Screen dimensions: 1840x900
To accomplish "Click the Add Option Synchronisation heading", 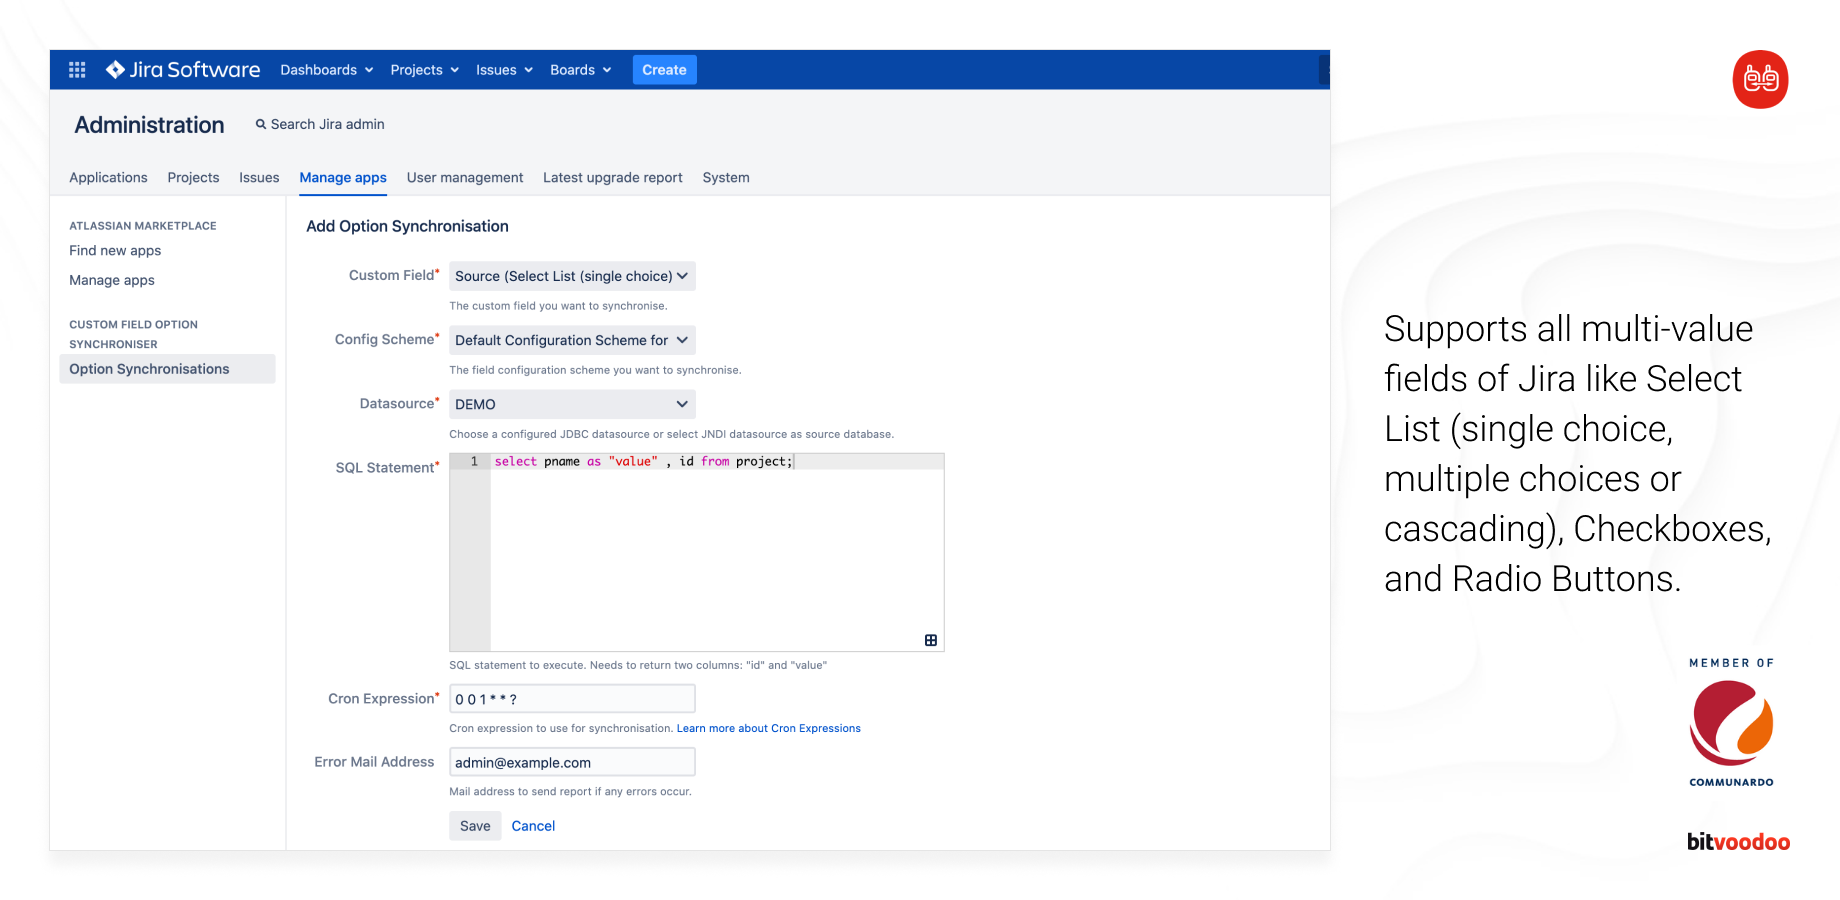I will (407, 227).
